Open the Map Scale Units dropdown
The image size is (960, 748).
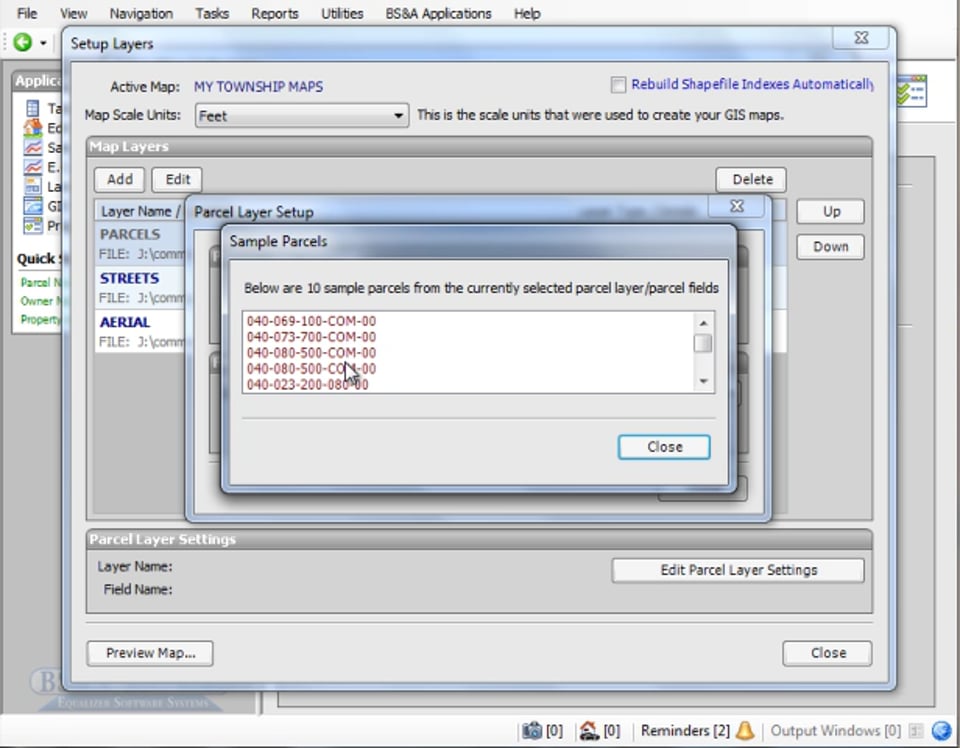click(302, 115)
